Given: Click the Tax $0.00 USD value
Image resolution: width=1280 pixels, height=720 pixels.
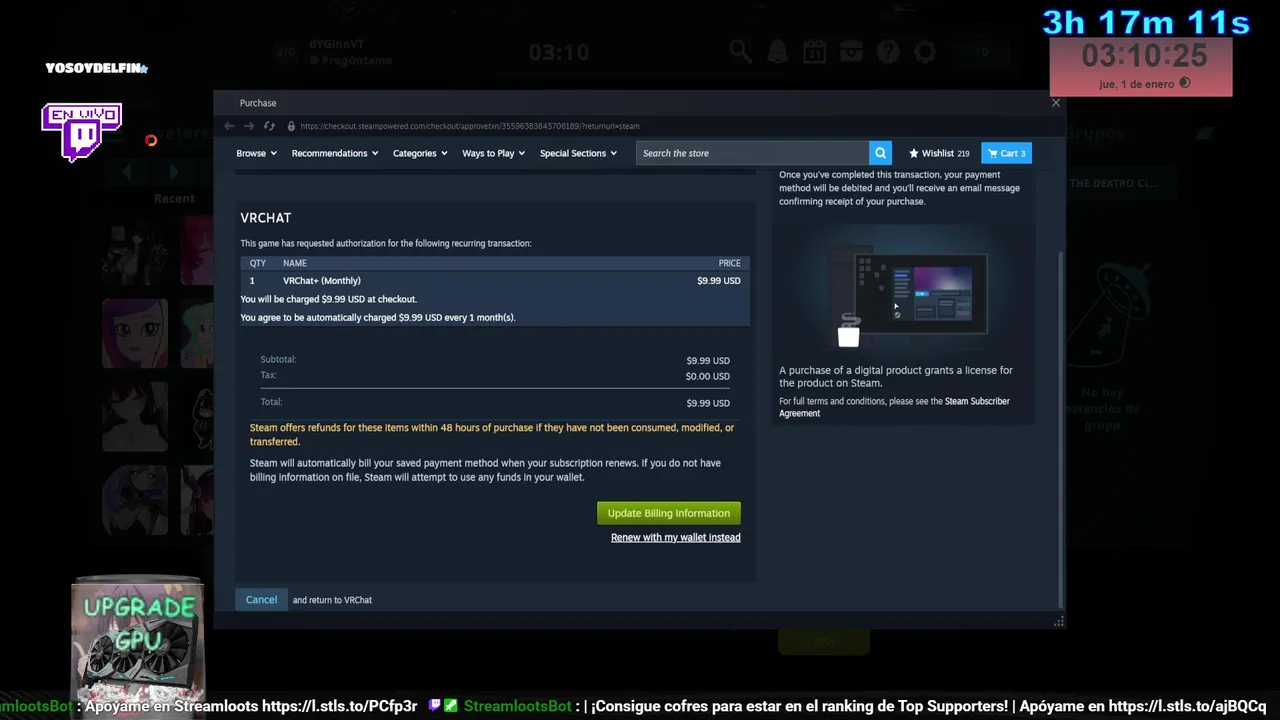Looking at the screenshot, I should point(708,377).
